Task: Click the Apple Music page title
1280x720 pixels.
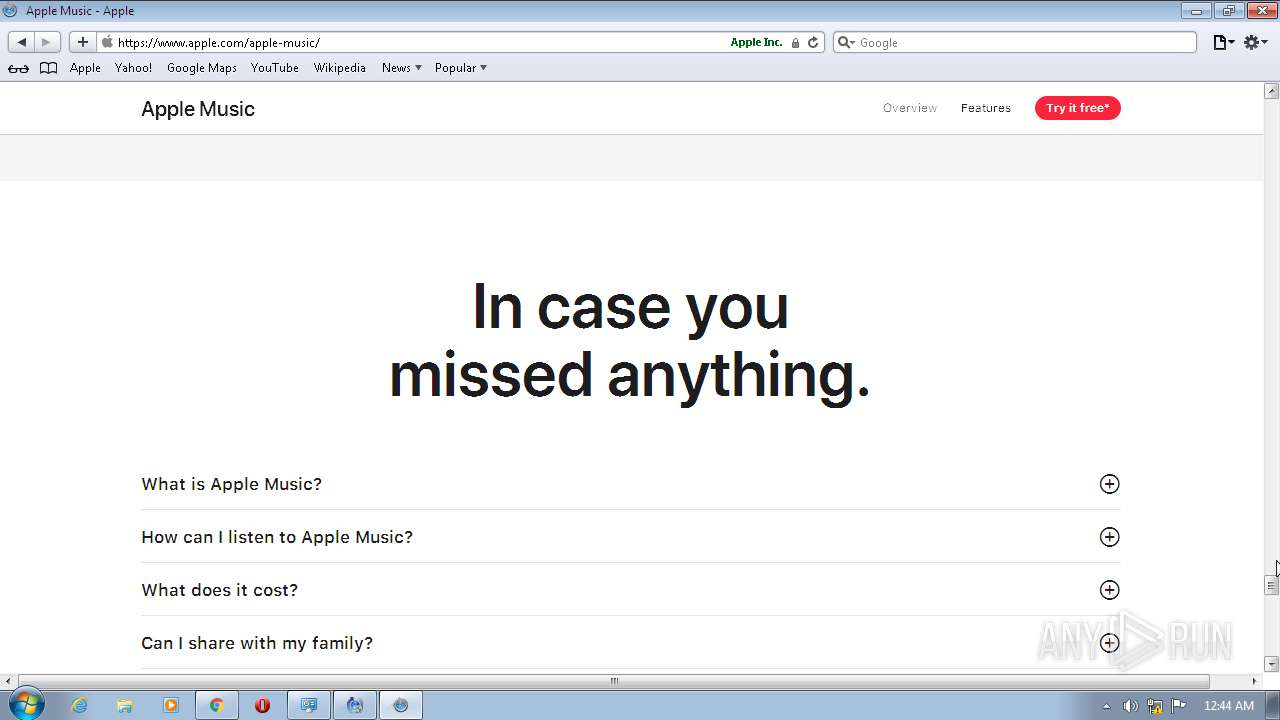Action: click(198, 109)
